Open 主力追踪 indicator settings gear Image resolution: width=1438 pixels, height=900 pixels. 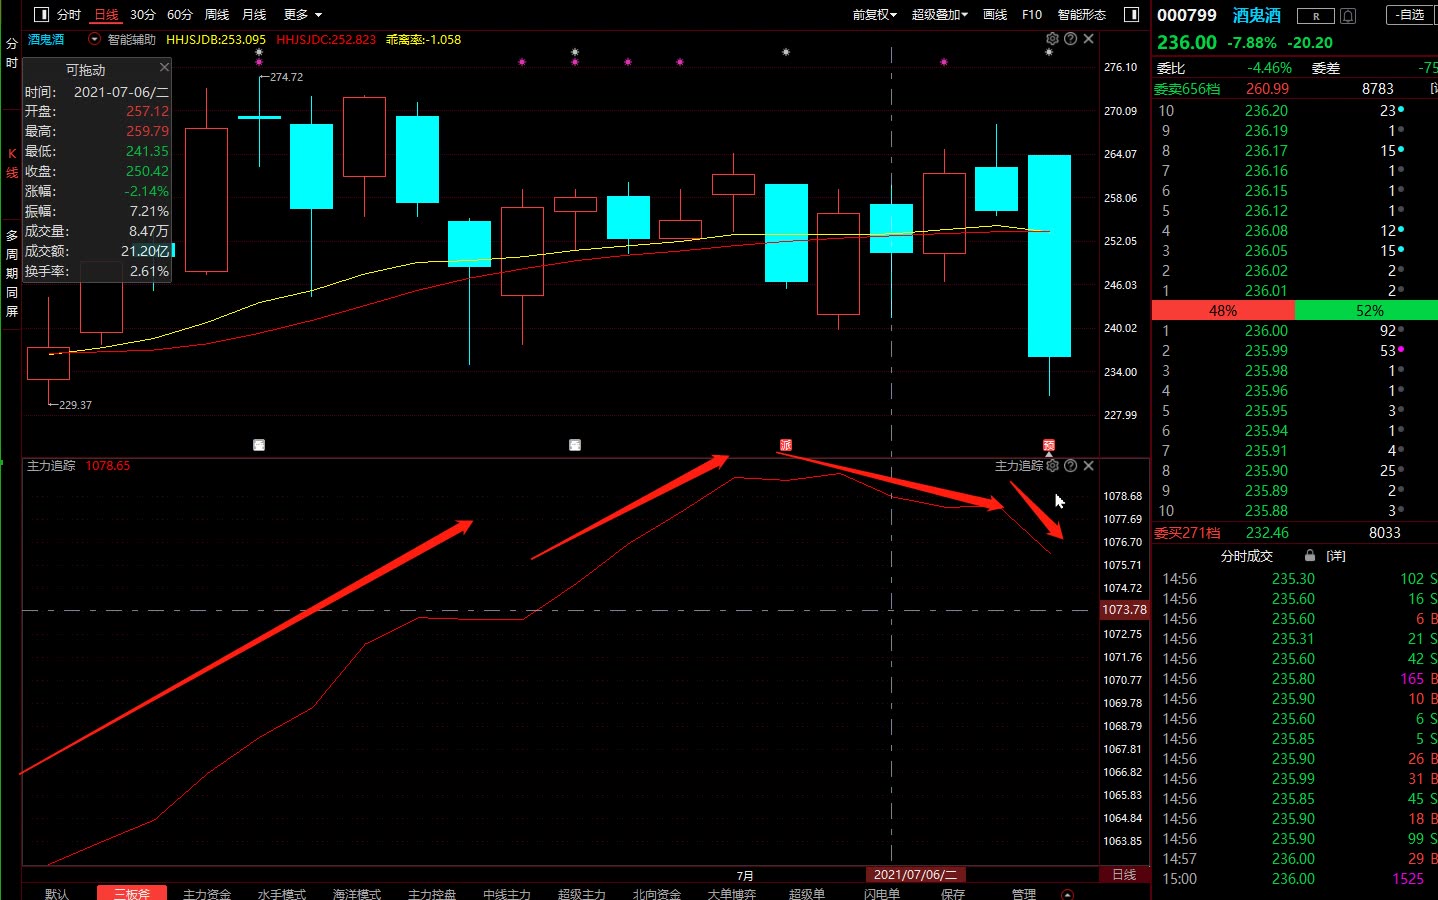point(1052,466)
